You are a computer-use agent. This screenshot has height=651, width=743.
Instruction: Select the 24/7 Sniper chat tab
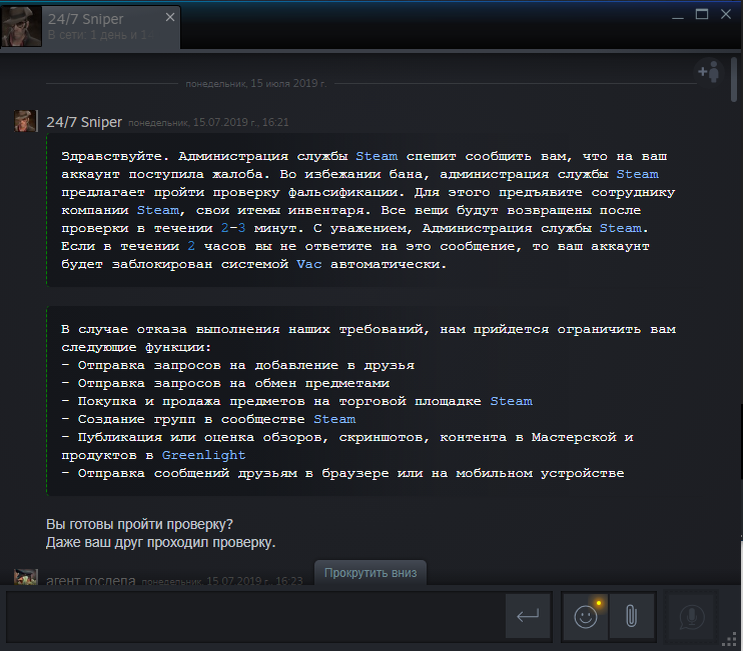(x=90, y=27)
